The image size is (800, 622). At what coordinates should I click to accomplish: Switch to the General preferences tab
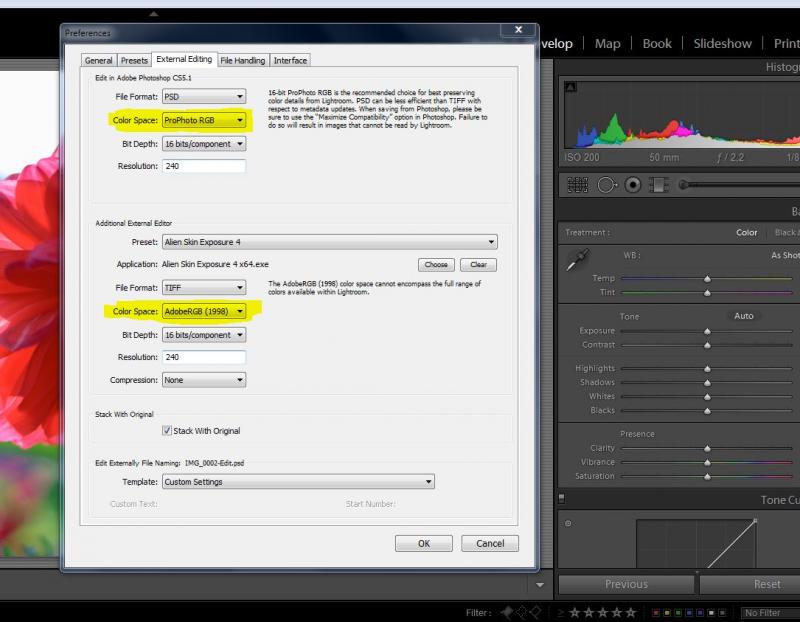(98, 60)
